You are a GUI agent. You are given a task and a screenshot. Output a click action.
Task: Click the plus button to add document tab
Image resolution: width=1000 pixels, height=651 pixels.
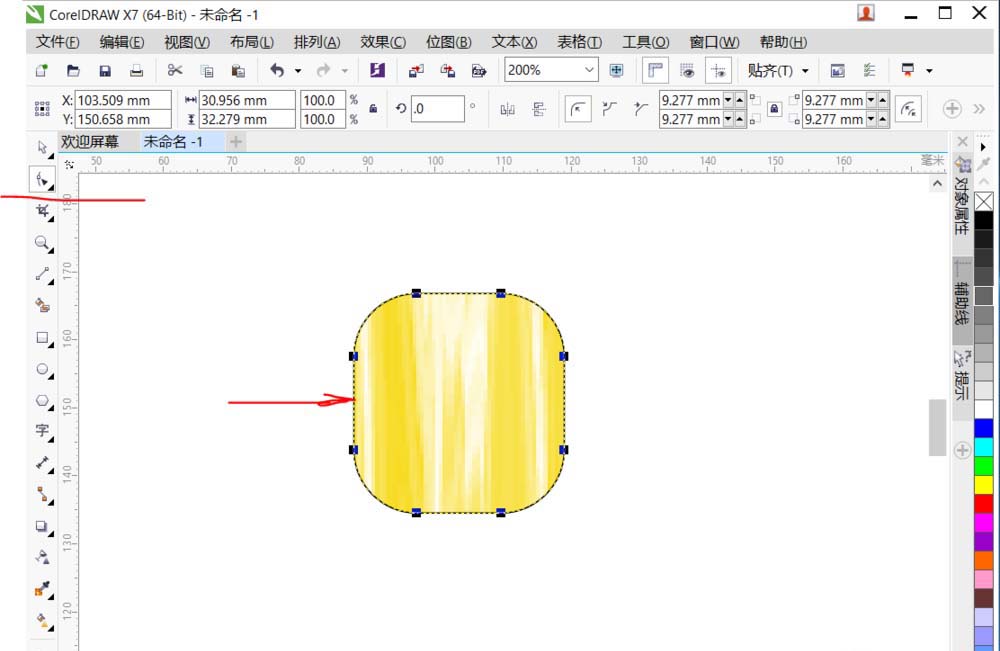click(236, 142)
